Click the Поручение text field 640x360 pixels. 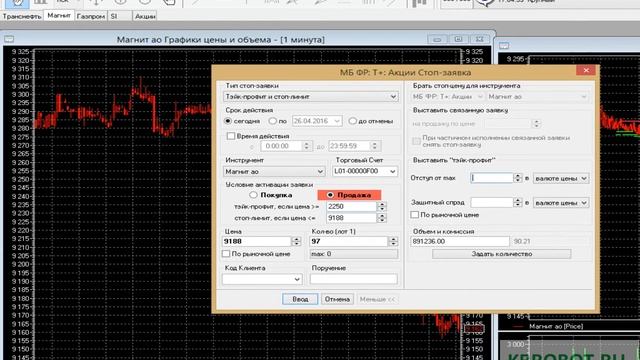353,279
